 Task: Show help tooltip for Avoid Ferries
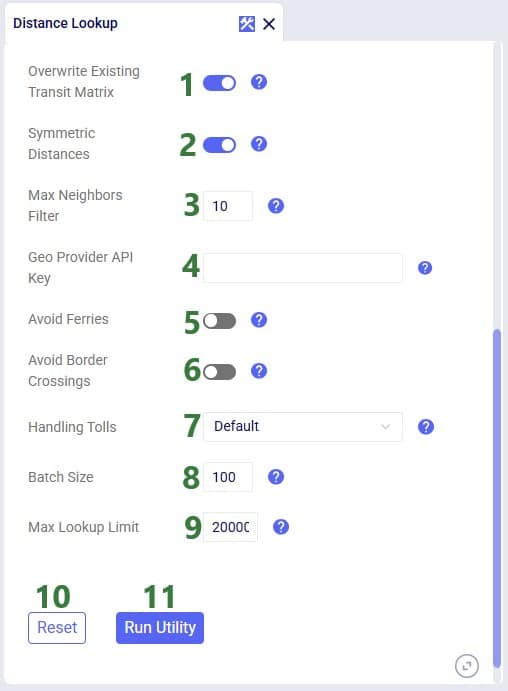259,320
